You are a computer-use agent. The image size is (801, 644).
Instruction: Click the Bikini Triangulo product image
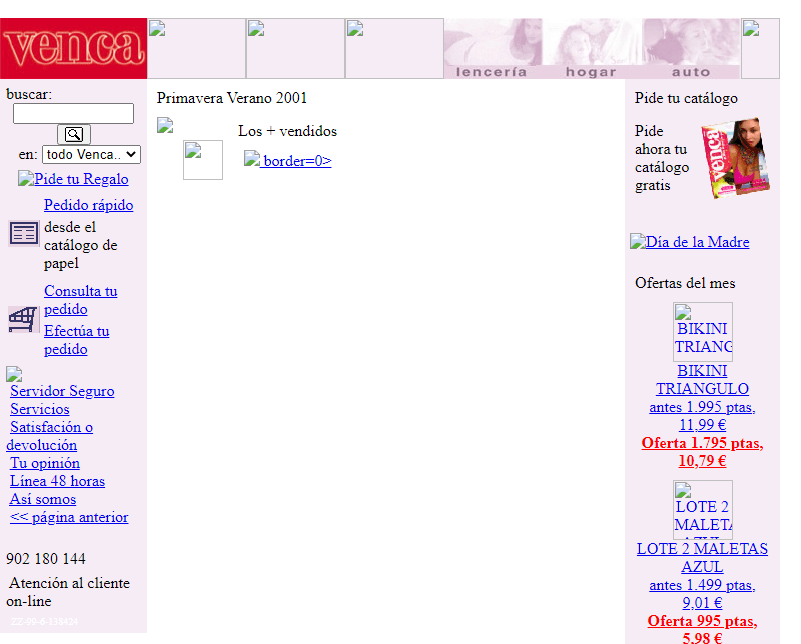tap(702, 332)
